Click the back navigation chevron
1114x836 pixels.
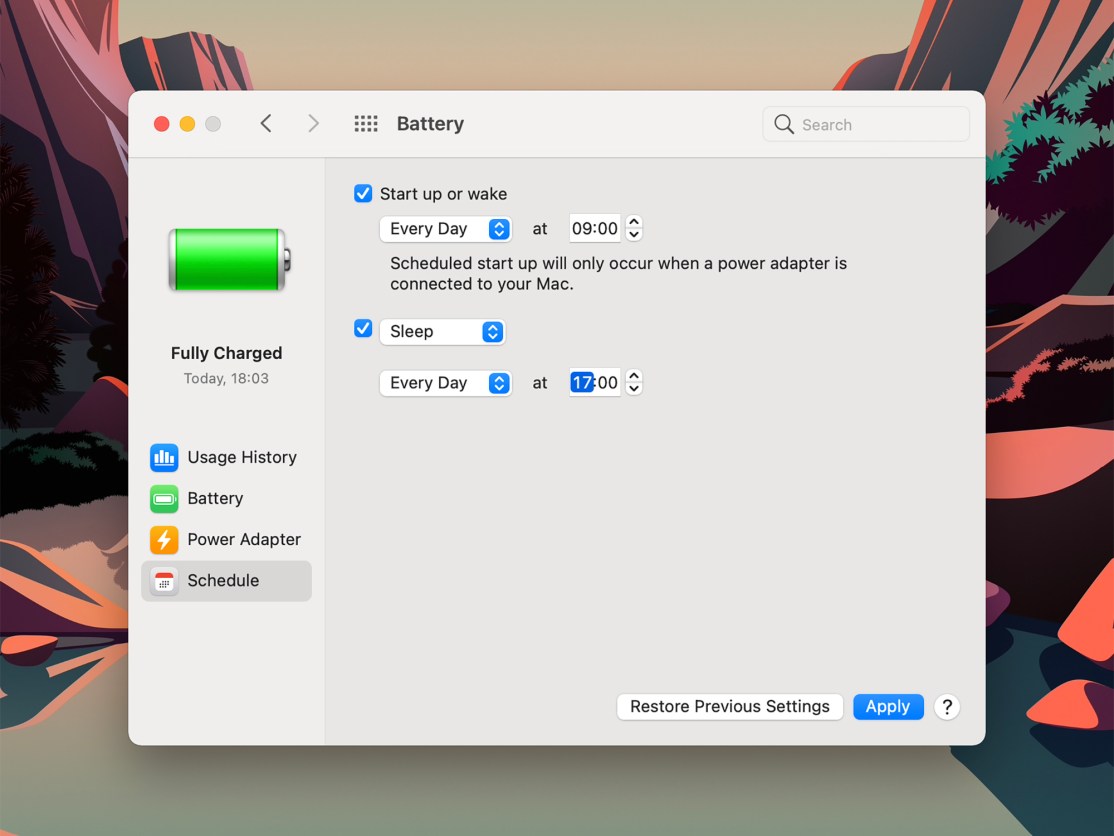[266, 123]
